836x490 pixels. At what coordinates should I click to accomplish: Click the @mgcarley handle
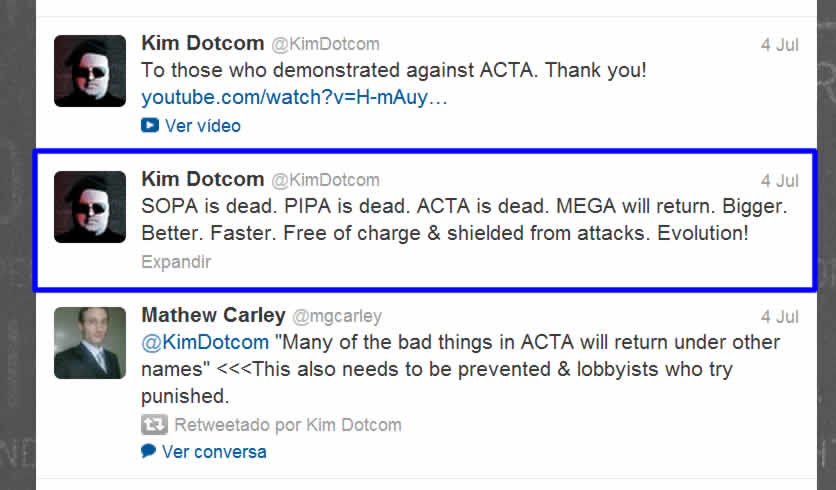(337, 317)
